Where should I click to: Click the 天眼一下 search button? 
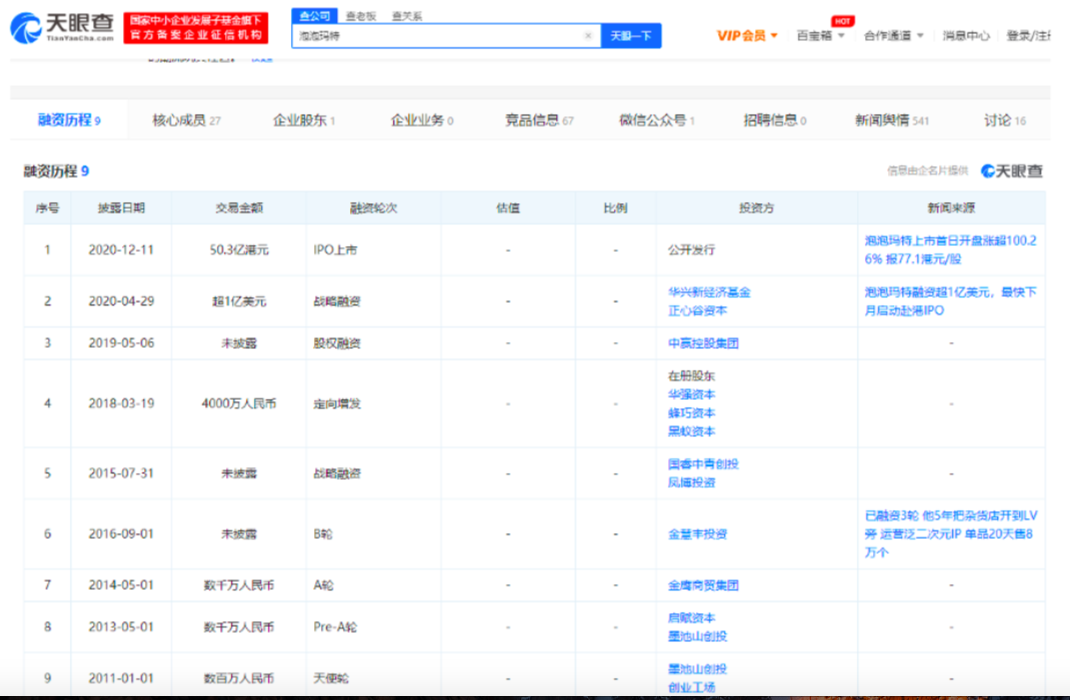(631, 35)
